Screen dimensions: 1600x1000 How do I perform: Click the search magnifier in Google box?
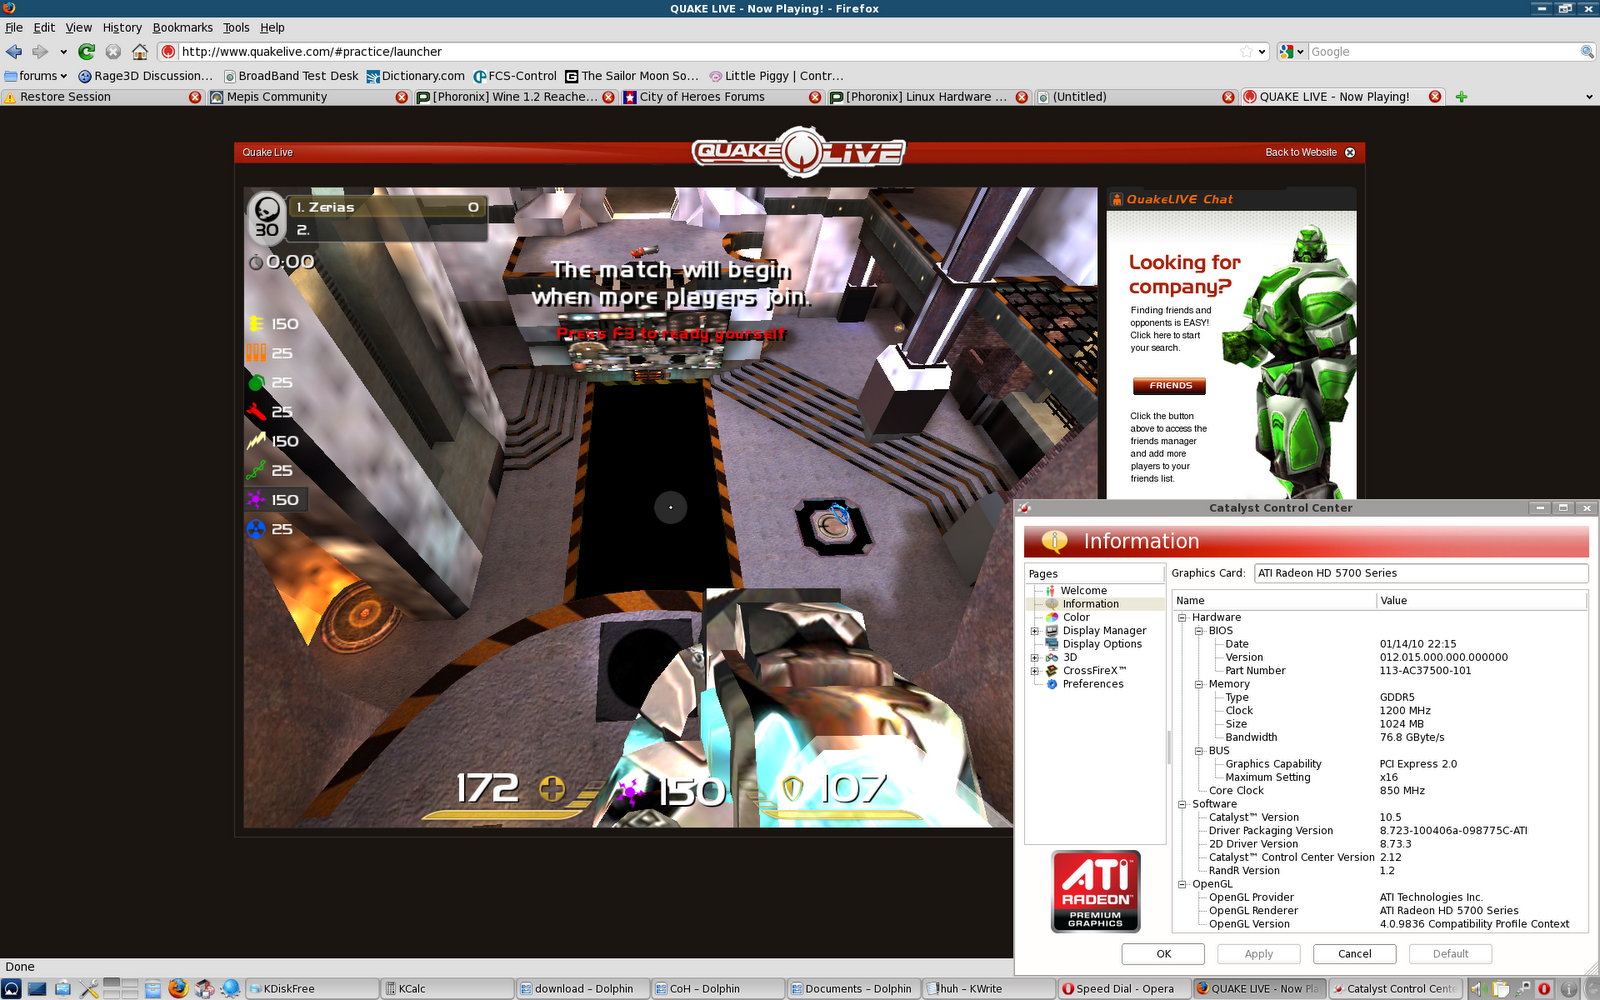1587,52
